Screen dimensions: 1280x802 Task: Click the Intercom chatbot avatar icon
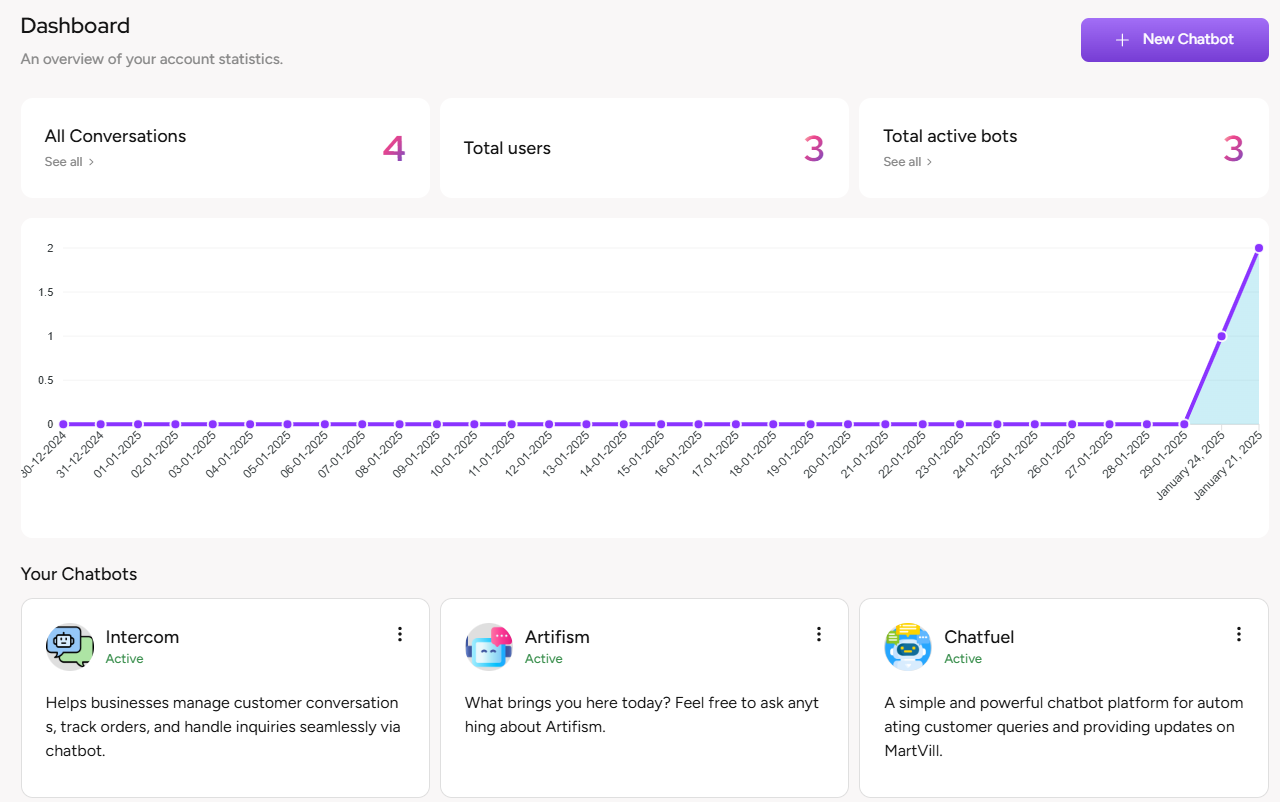click(x=70, y=647)
